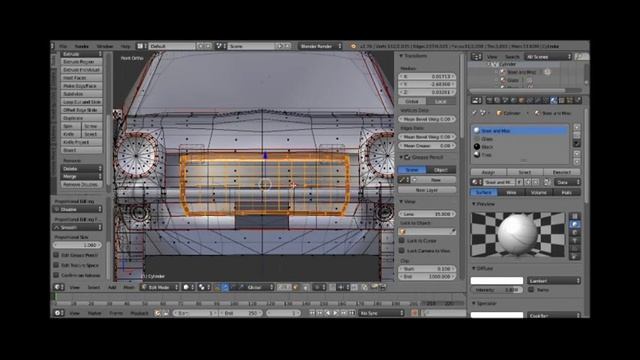
Task: Click the eyedropper in Lock to Object field
Action: (452, 231)
